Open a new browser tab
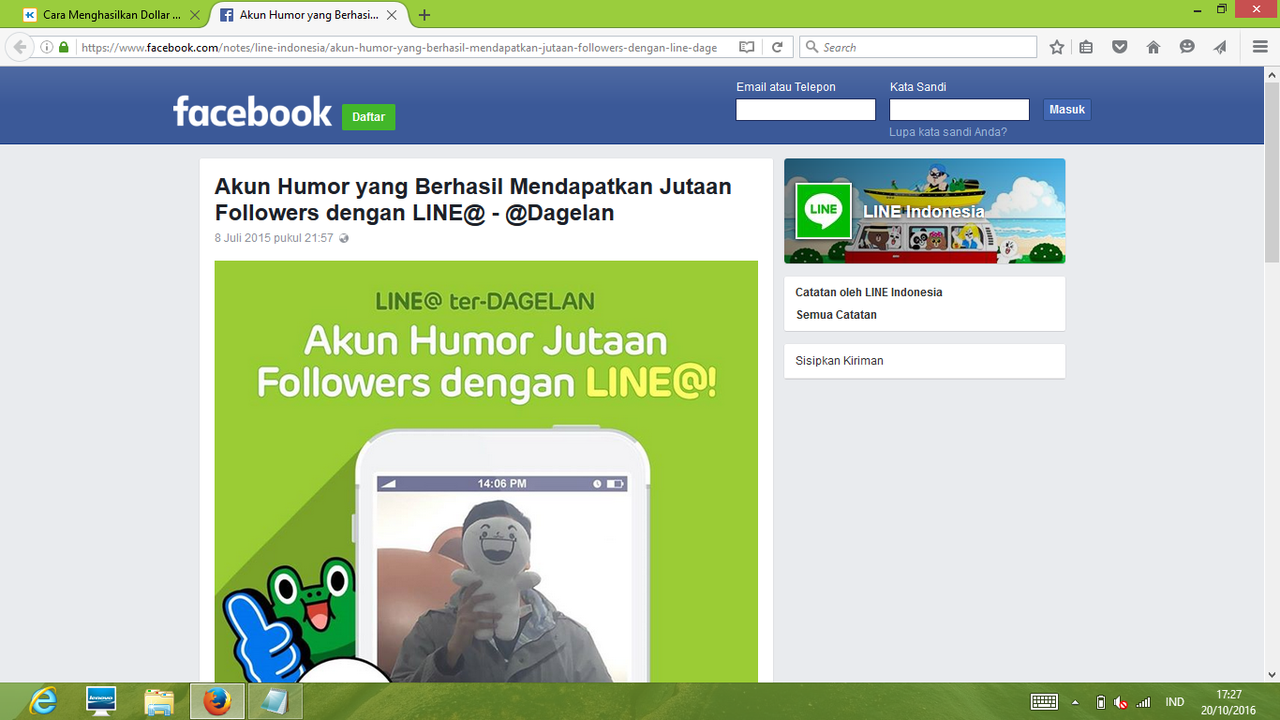 [425, 15]
